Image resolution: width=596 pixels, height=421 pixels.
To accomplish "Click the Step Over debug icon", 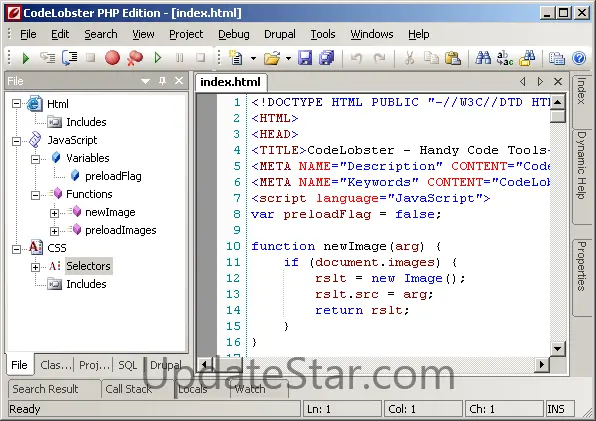I will pyautogui.click(x=70, y=58).
